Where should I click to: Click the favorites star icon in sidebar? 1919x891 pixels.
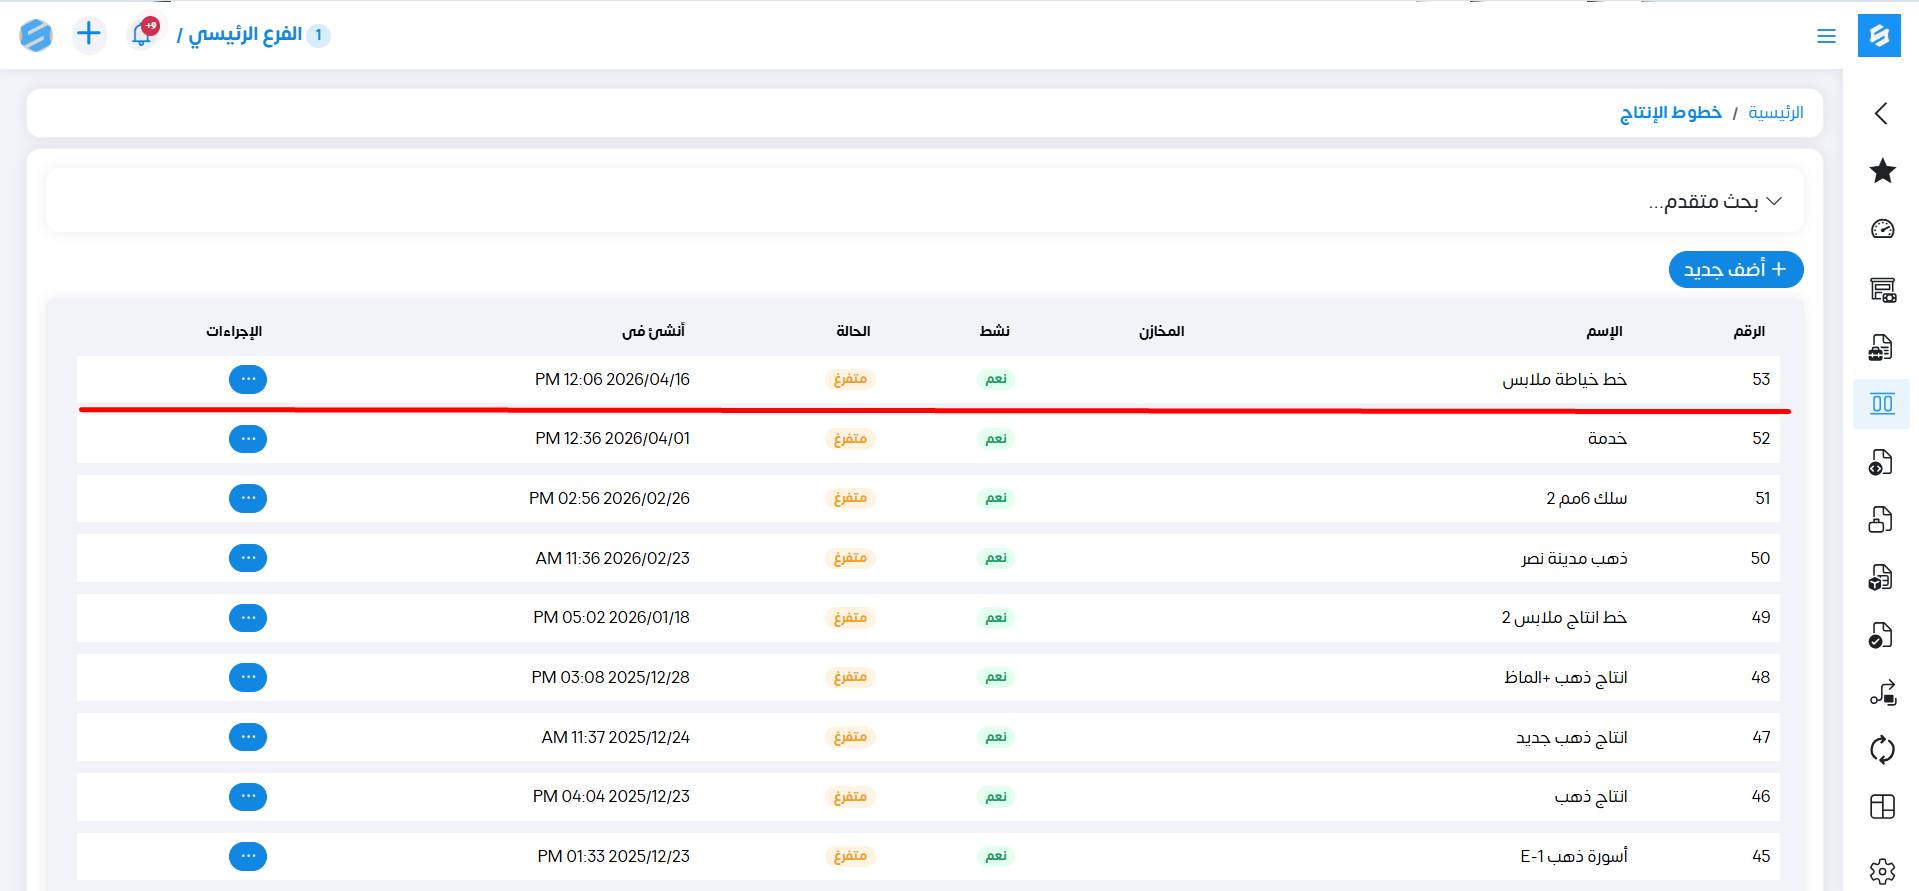1882,171
